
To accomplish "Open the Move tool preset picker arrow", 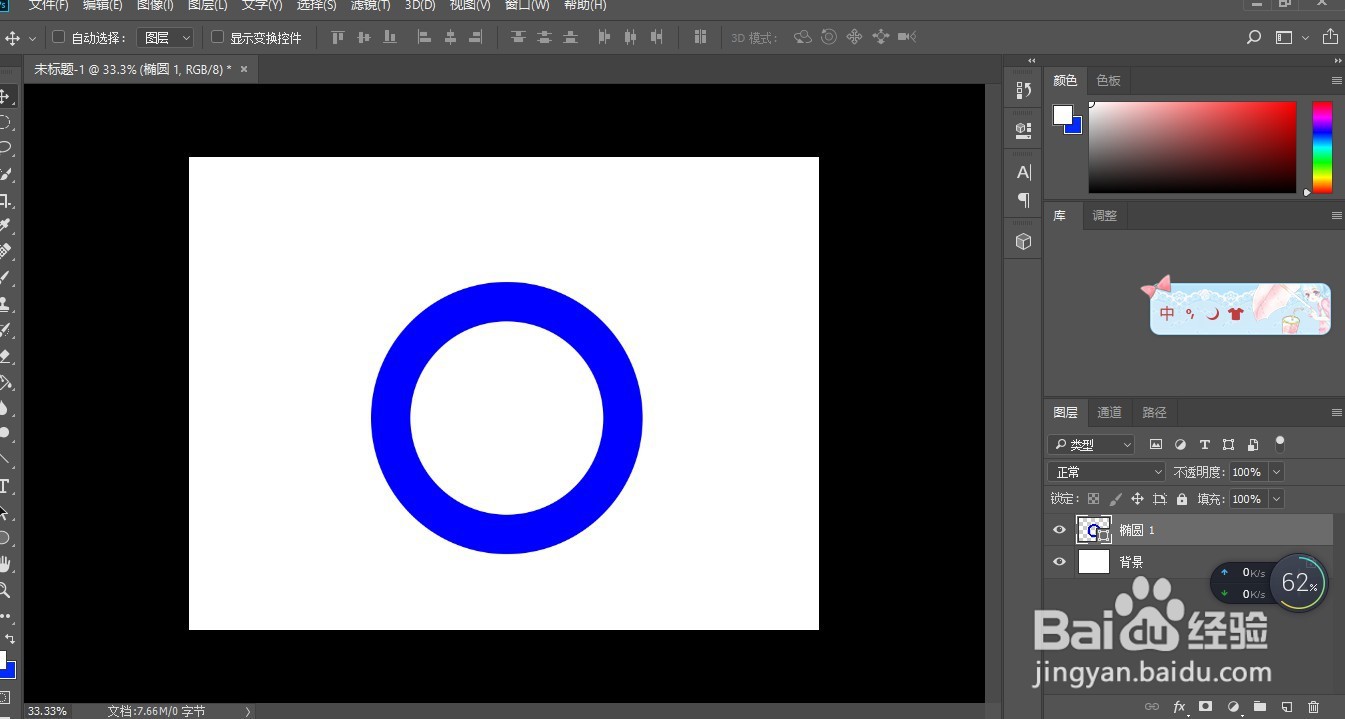I will coord(32,39).
